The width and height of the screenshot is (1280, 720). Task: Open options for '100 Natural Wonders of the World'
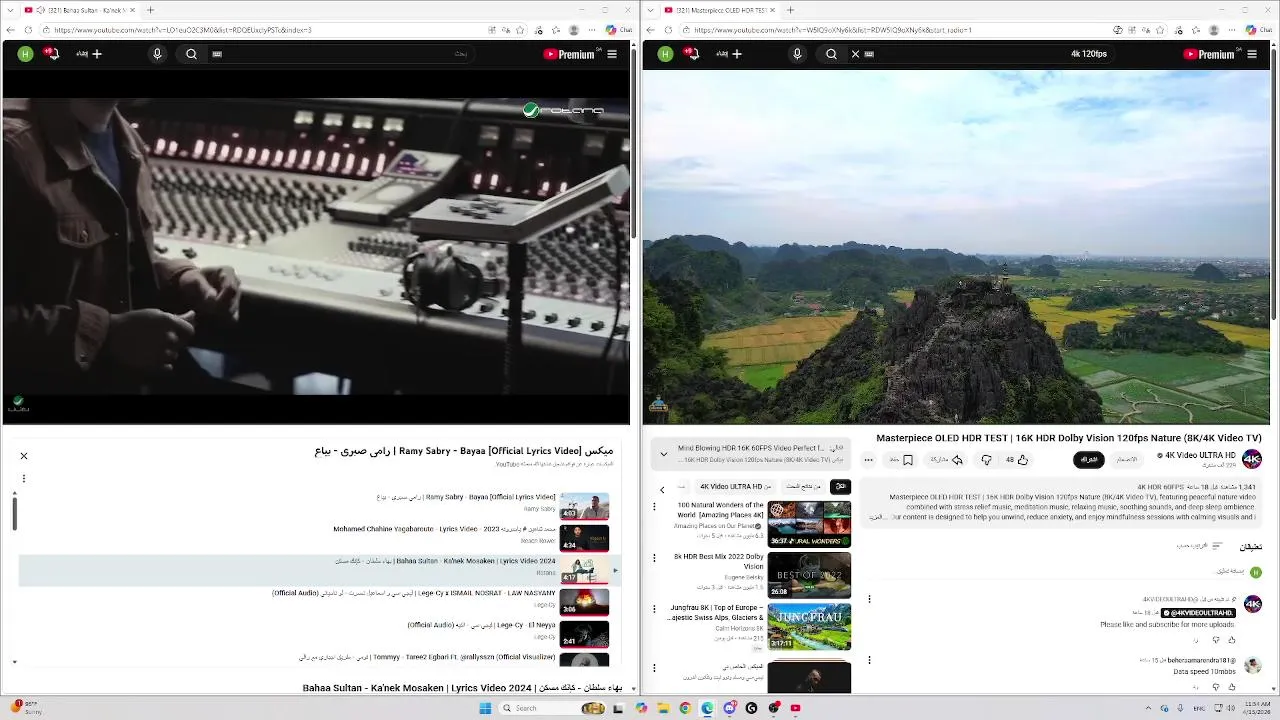click(x=655, y=506)
